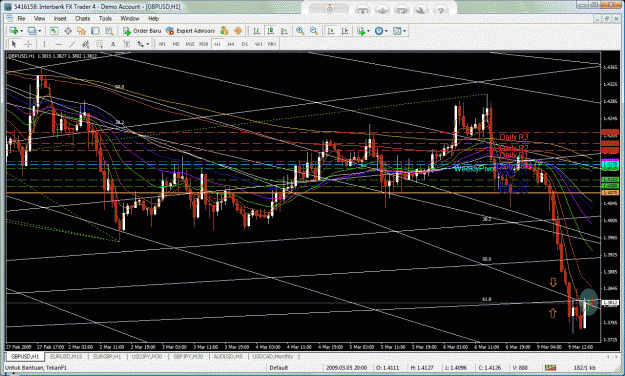Select the Text tool
Viewport: 625px width, 376px height.
point(113,44)
